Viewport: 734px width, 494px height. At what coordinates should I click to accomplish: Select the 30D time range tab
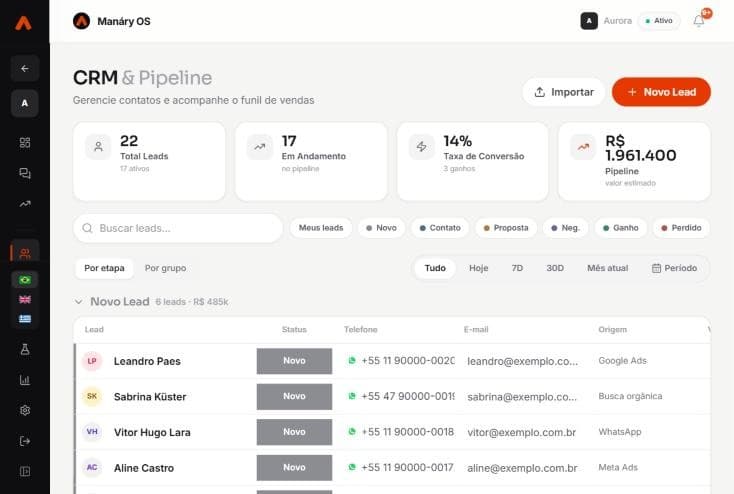pos(555,268)
